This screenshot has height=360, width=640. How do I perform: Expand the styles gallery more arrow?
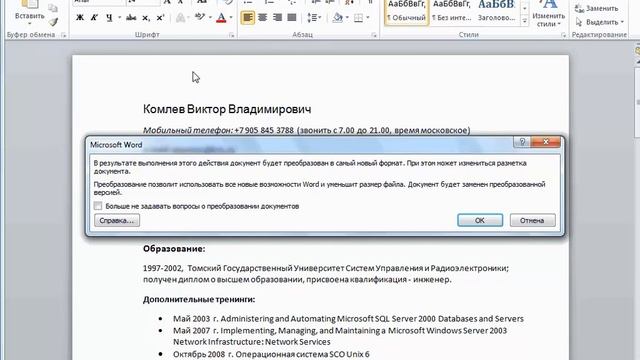[x=524, y=21]
